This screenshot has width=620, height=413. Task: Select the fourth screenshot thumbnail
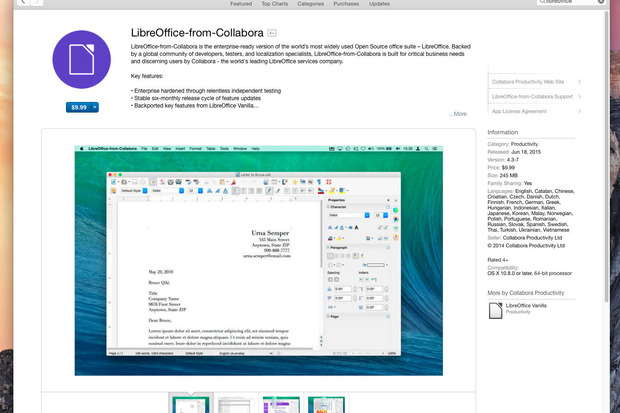326,404
